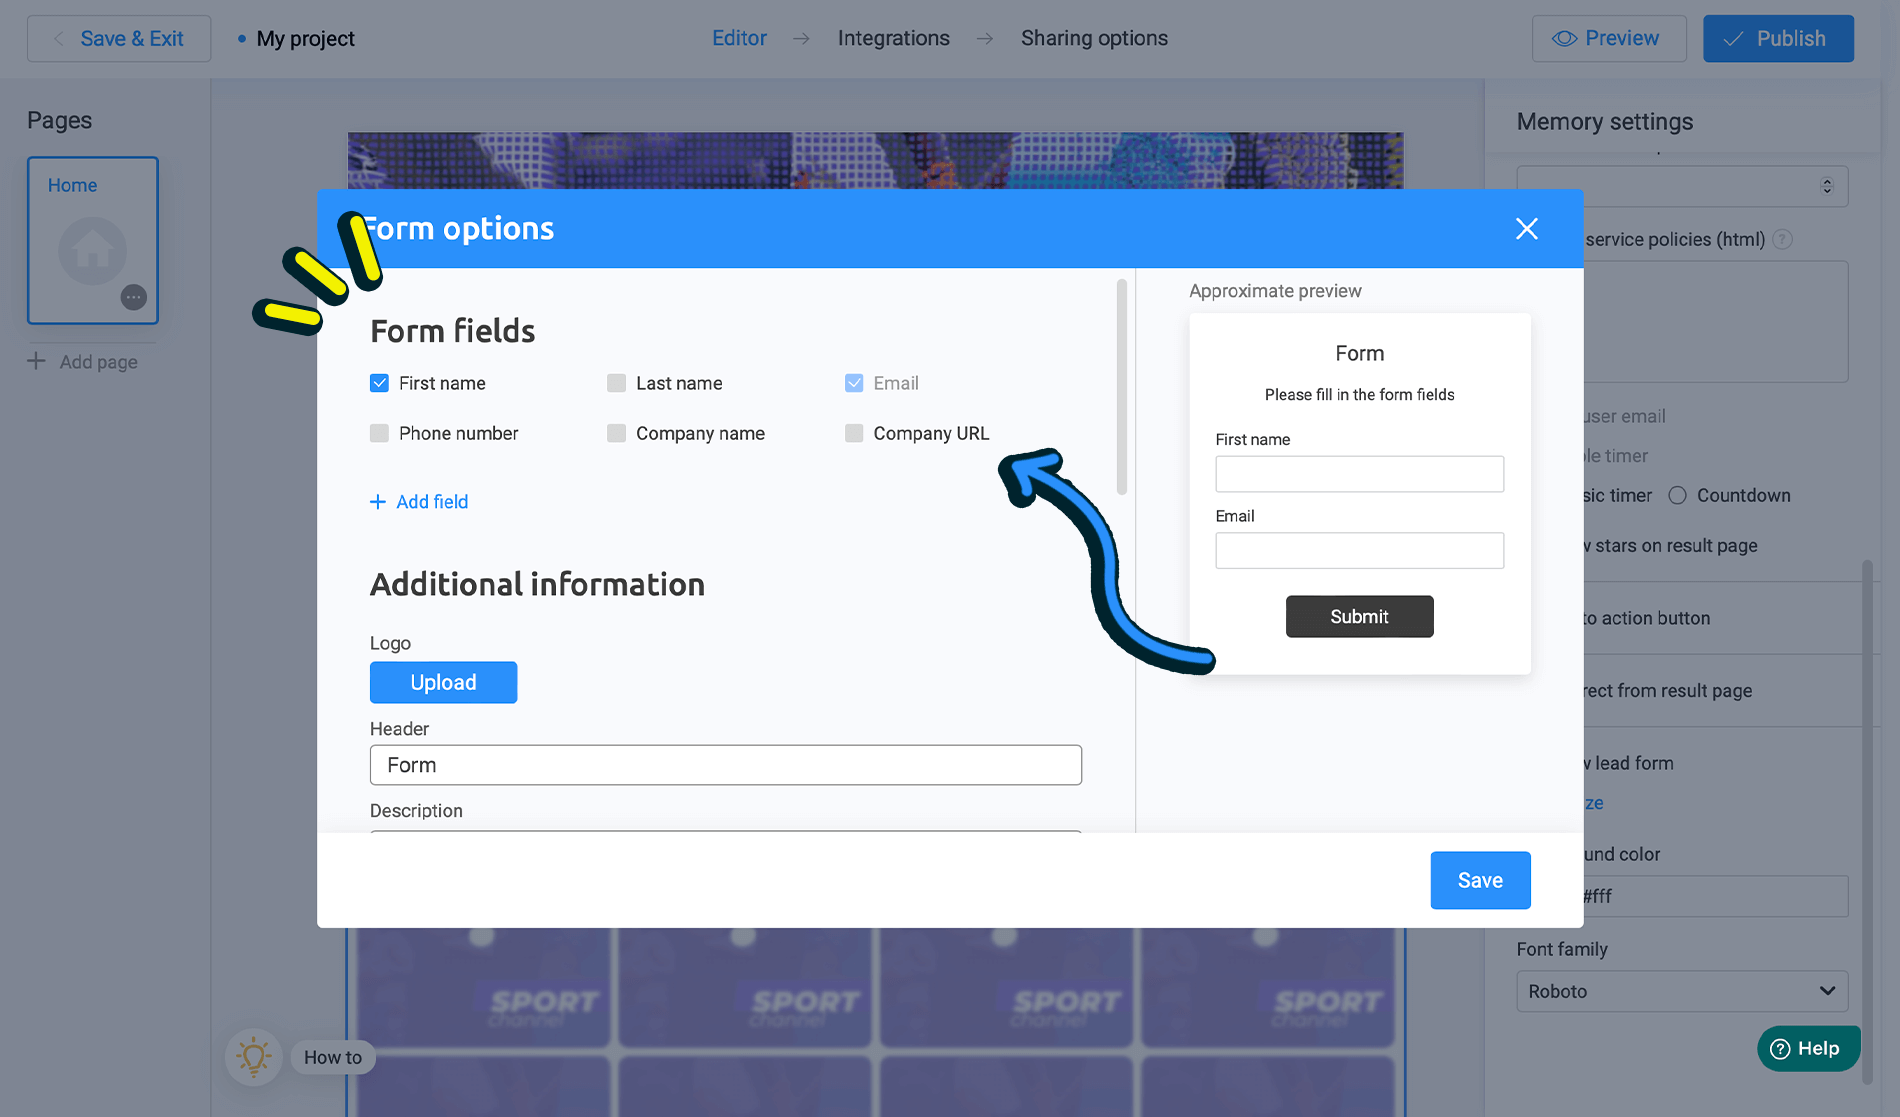Go to Integrations step
This screenshot has height=1117, width=1900.
(893, 38)
